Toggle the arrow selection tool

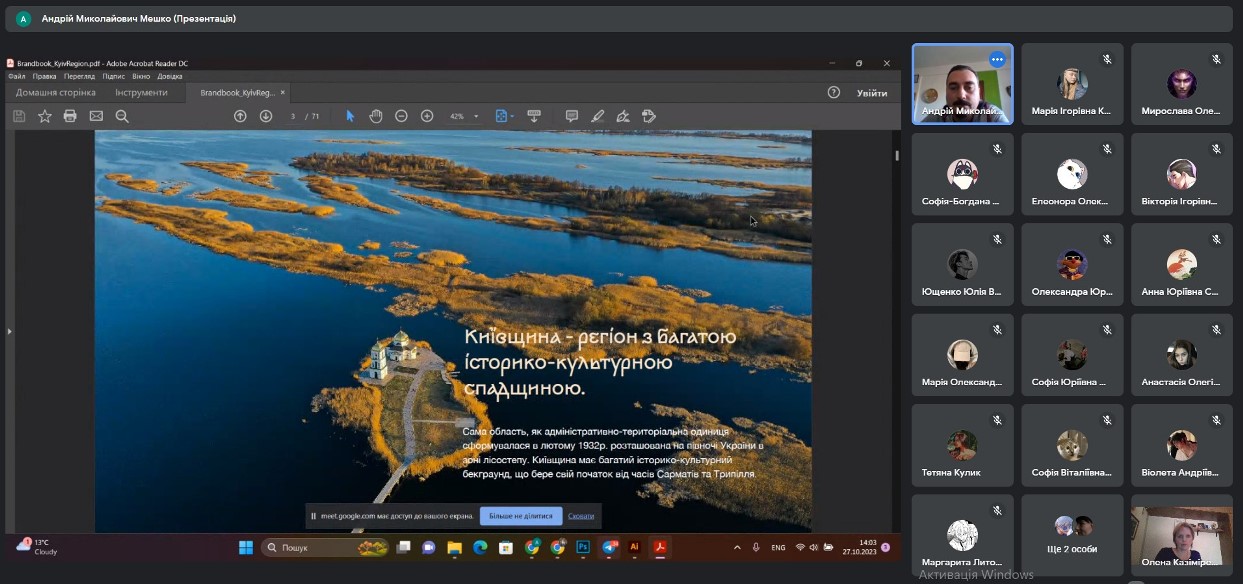[350, 116]
